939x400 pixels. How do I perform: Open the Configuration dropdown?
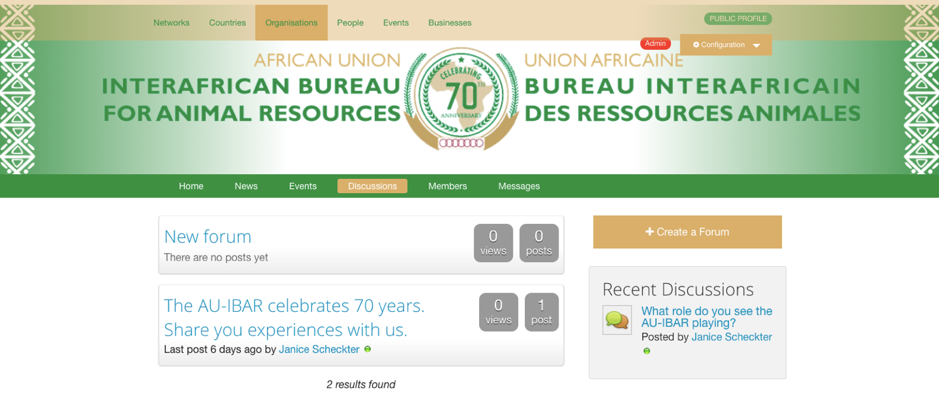[726, 45]
